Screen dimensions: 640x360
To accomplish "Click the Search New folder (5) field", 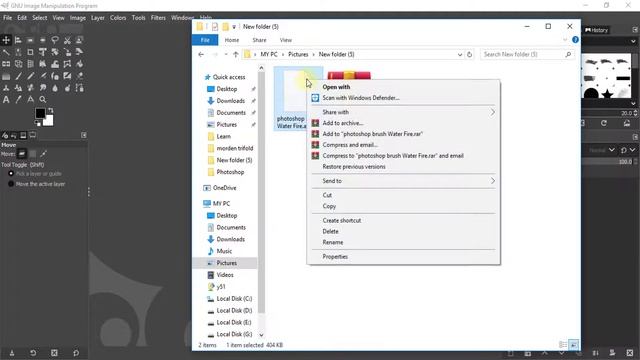I will [527, 54].
